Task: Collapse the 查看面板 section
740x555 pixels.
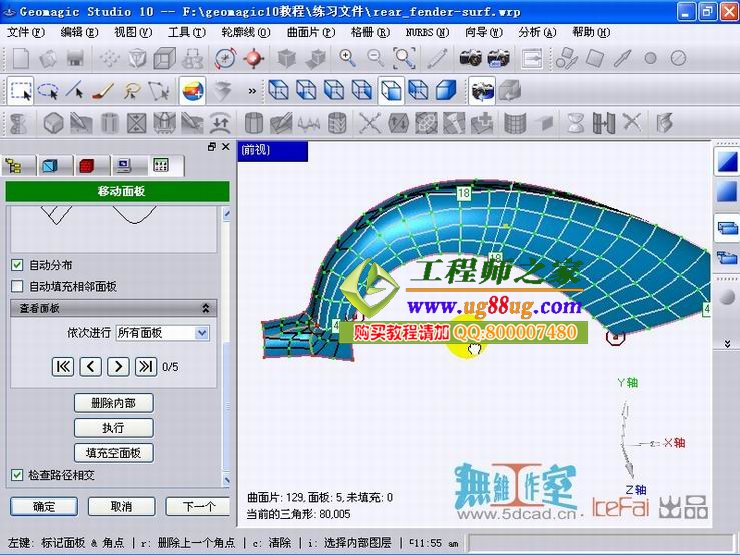Action: 207,309
